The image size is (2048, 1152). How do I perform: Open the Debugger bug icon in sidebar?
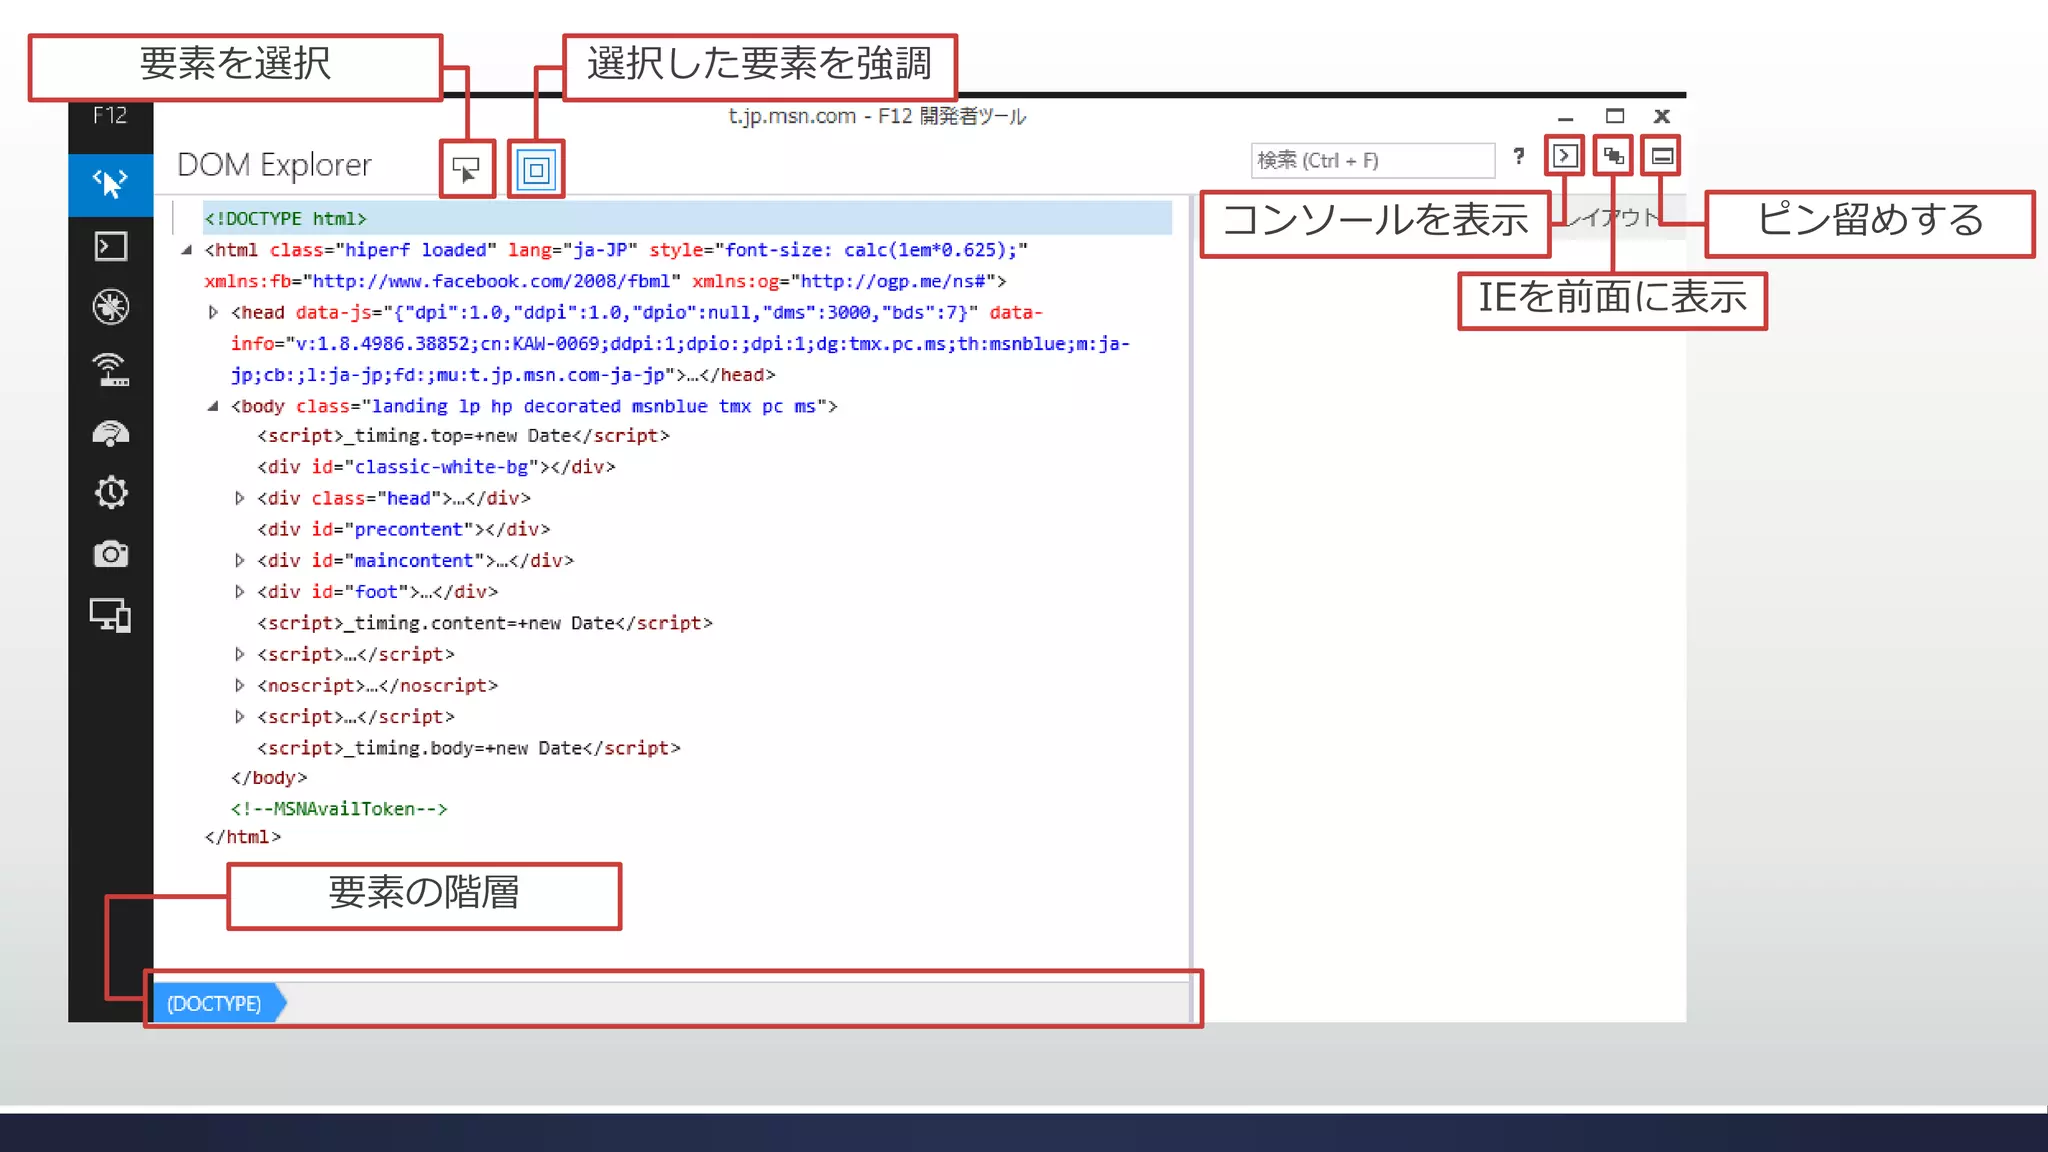point(110,307)
